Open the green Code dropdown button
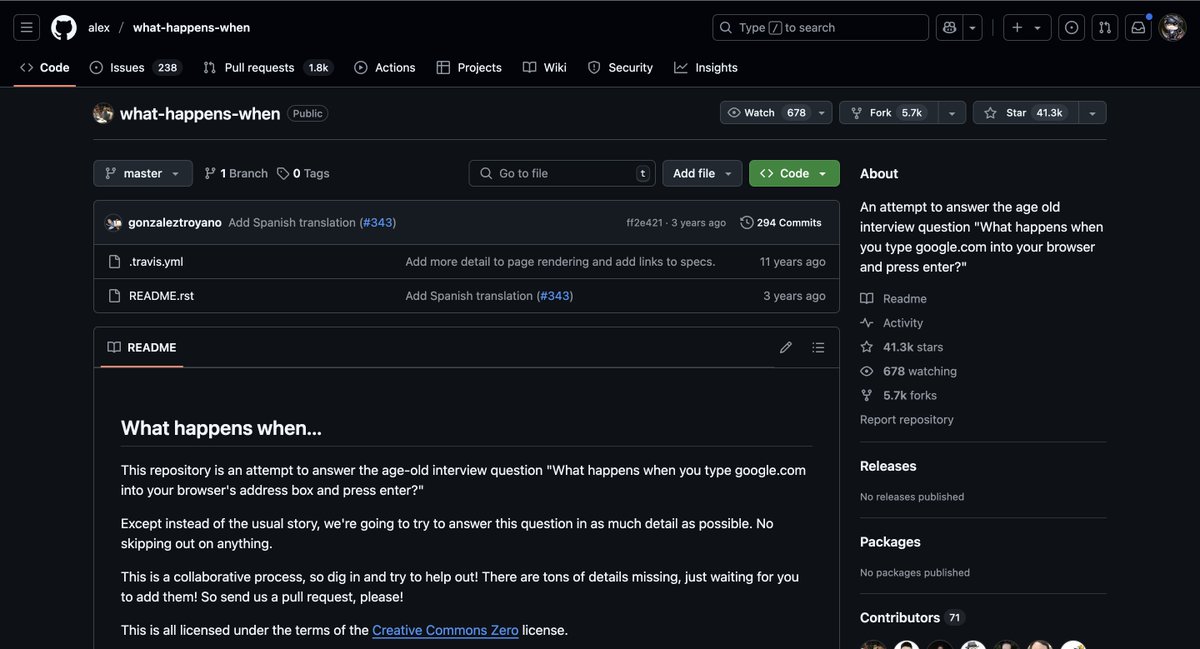Viewport: 1200px width, 649px height. pyautogui.click(x=794, y=173)
